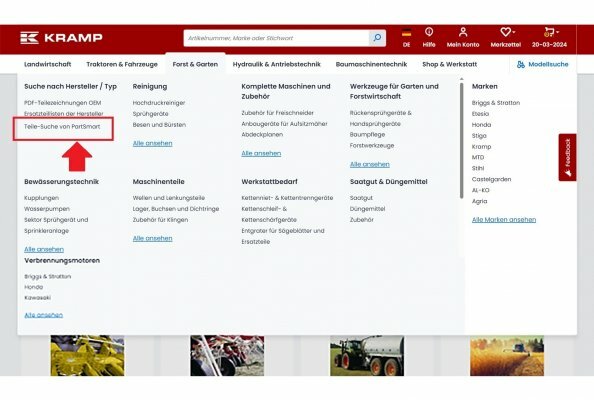Image resolution: width=594 pixels, height=400 pixels.
Task: Click Alle ansehen under Verbrennungsmotoren
Action: [44, 315]
